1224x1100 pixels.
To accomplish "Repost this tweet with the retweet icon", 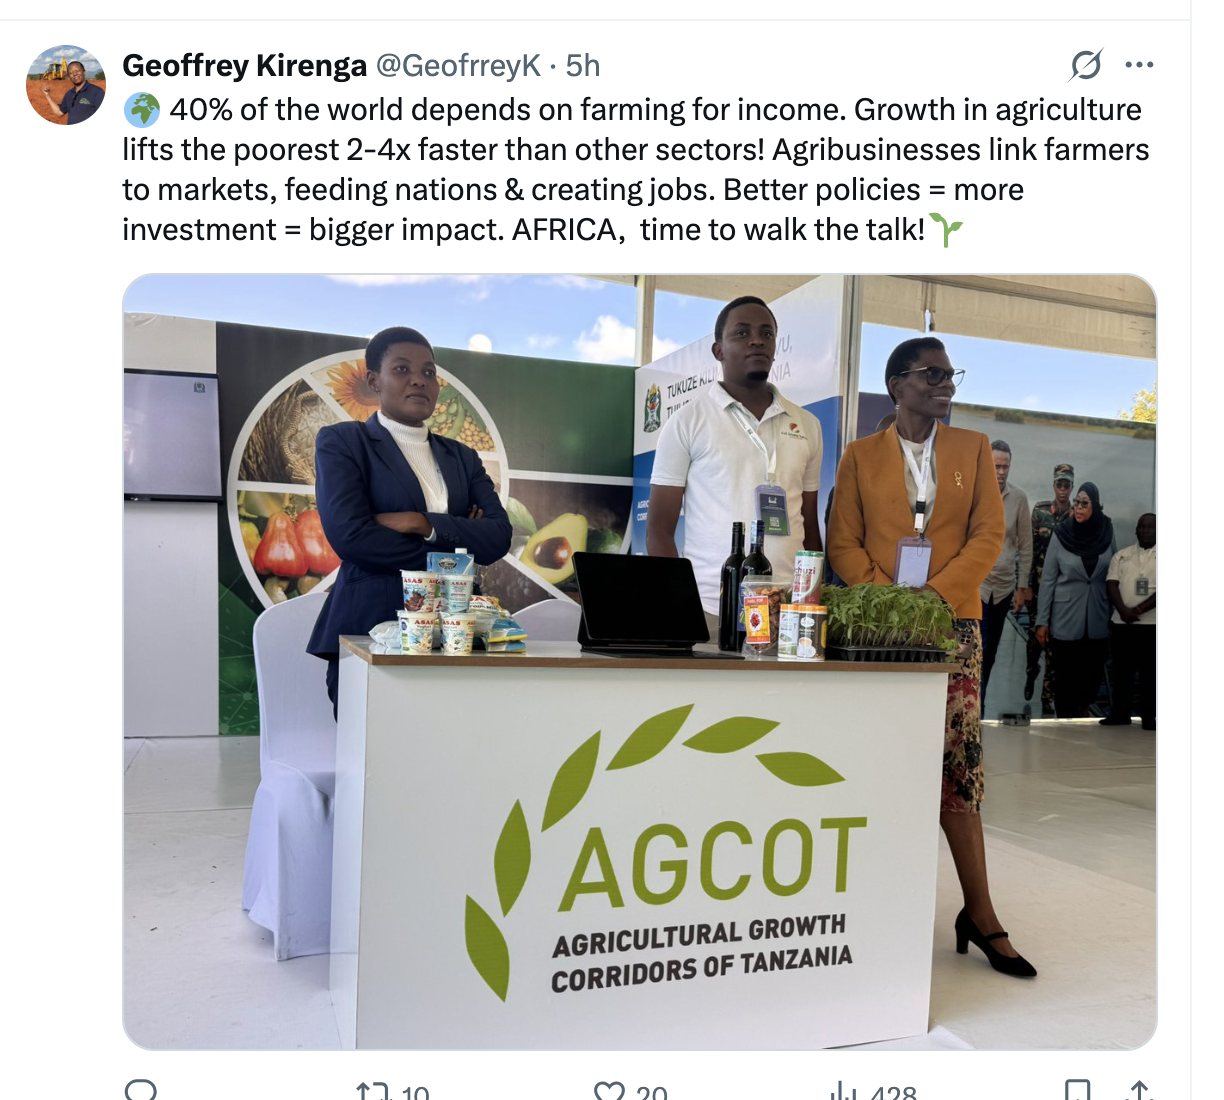I will pos(372,1091).
